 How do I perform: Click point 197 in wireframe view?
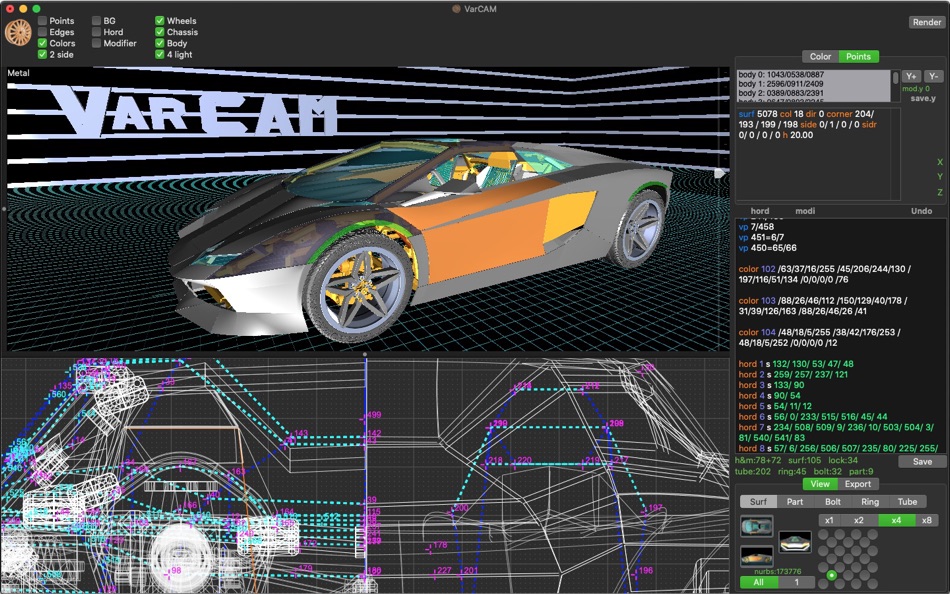(x=655, y=508)
